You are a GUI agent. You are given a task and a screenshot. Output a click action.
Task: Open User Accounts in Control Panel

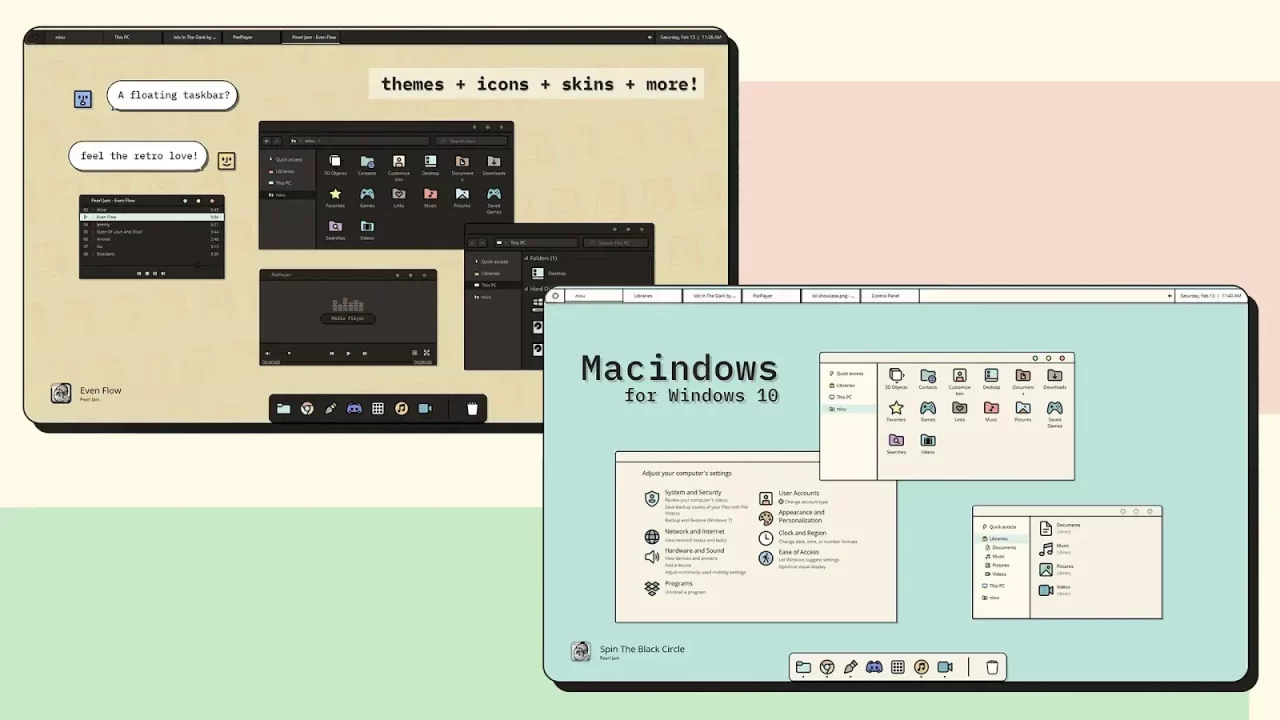pyautogui.click(x=799, y=493)
